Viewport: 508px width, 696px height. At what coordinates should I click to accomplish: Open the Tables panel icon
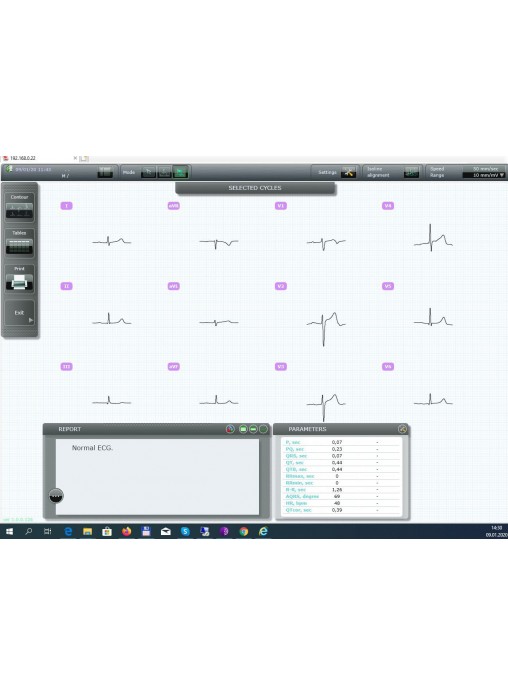(x=19, y=246)
